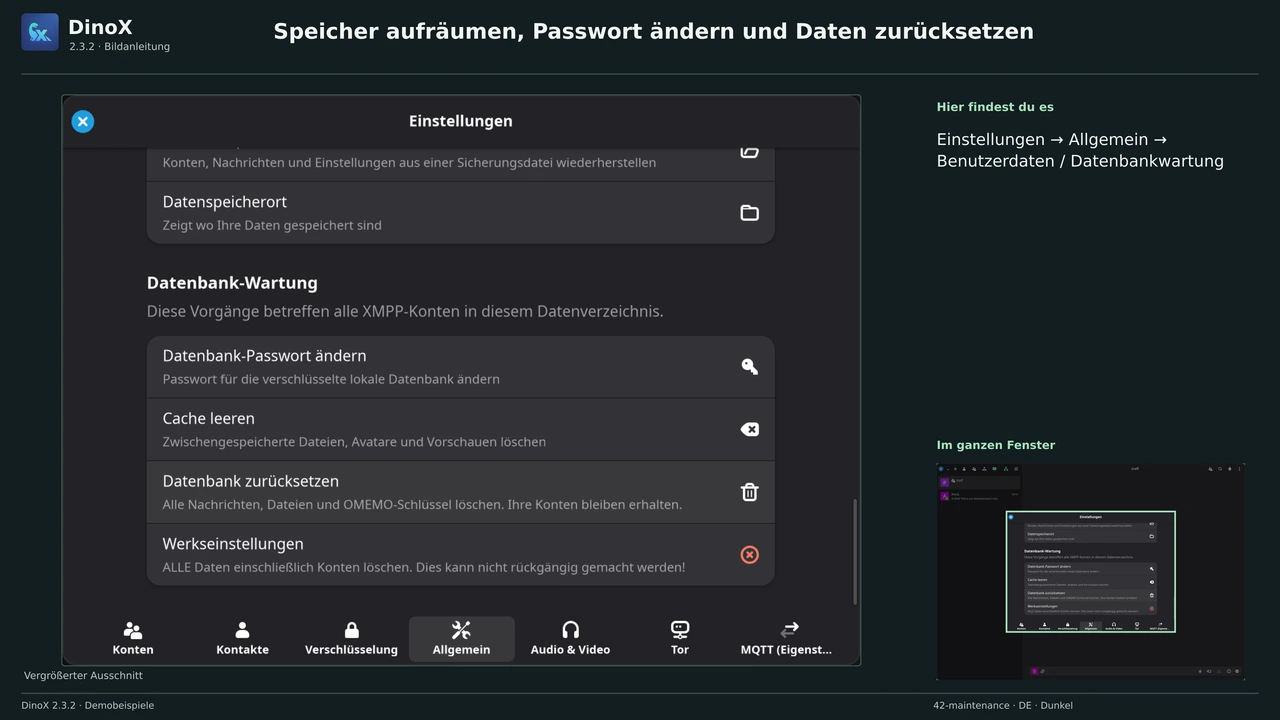Click the 'Zwischengespeicherte Dateien, Avatare' description

click(x=354, y=442)
